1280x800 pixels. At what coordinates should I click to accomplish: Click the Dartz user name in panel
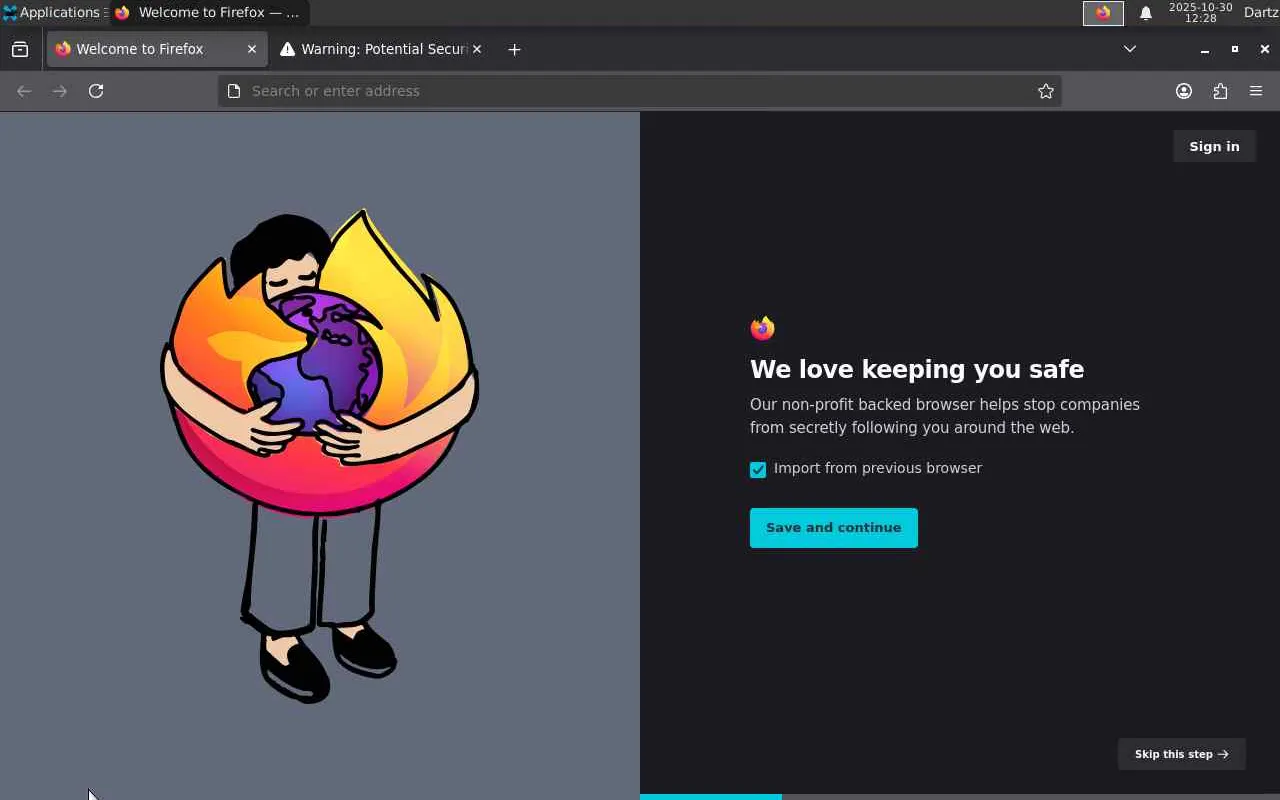pyautogui.click(x=1260, y=13)
